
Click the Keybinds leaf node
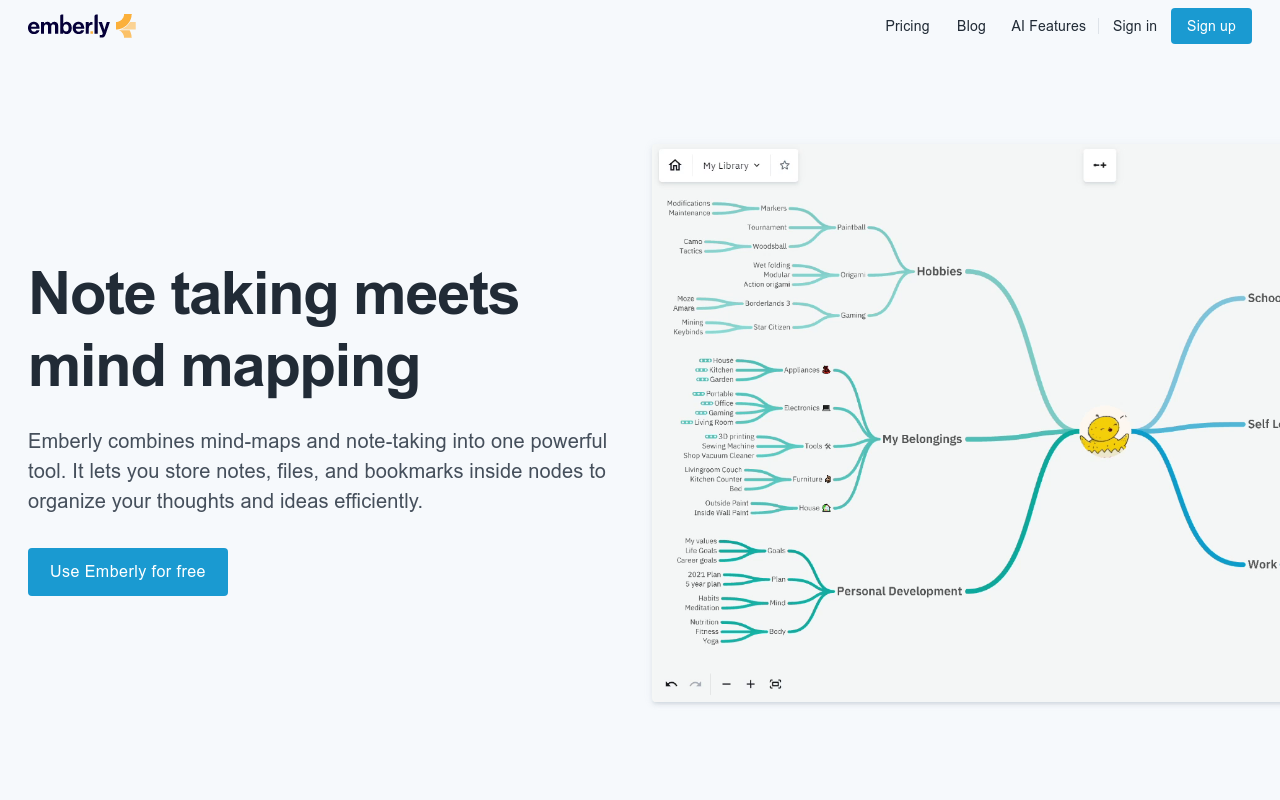(688, 332)
